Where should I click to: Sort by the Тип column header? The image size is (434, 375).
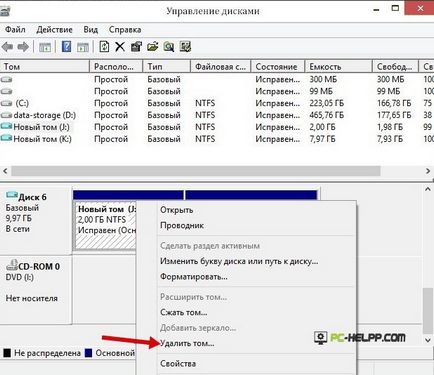click(167, 66)
